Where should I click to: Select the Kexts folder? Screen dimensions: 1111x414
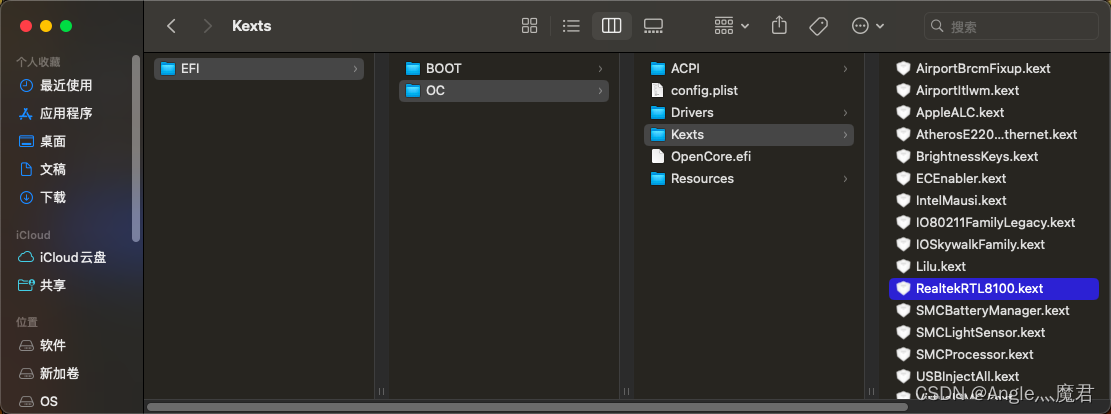click(749, 135)
